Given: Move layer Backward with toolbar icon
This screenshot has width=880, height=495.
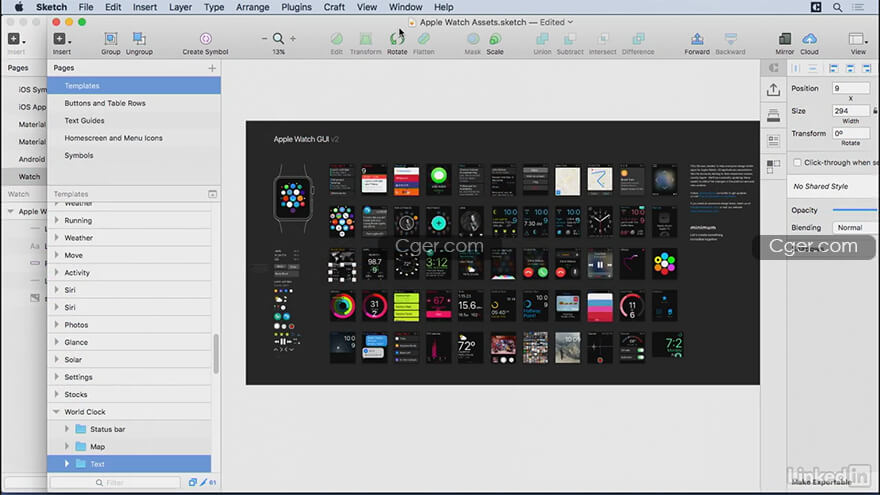Looking at the screenshot, I should point(730,43).
